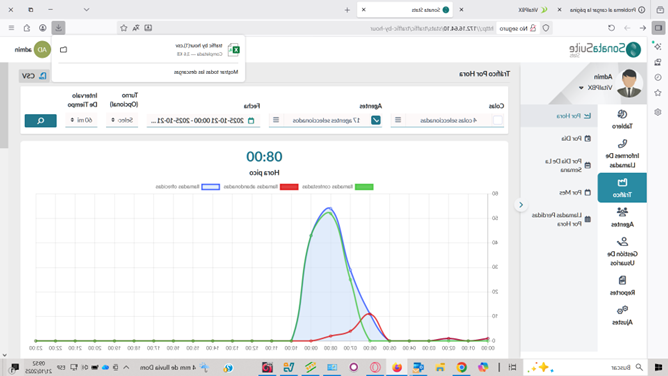Open the browser hamburger menu
Image resolution: width=668 pixels, height=376 pixels.
(12, 28)
